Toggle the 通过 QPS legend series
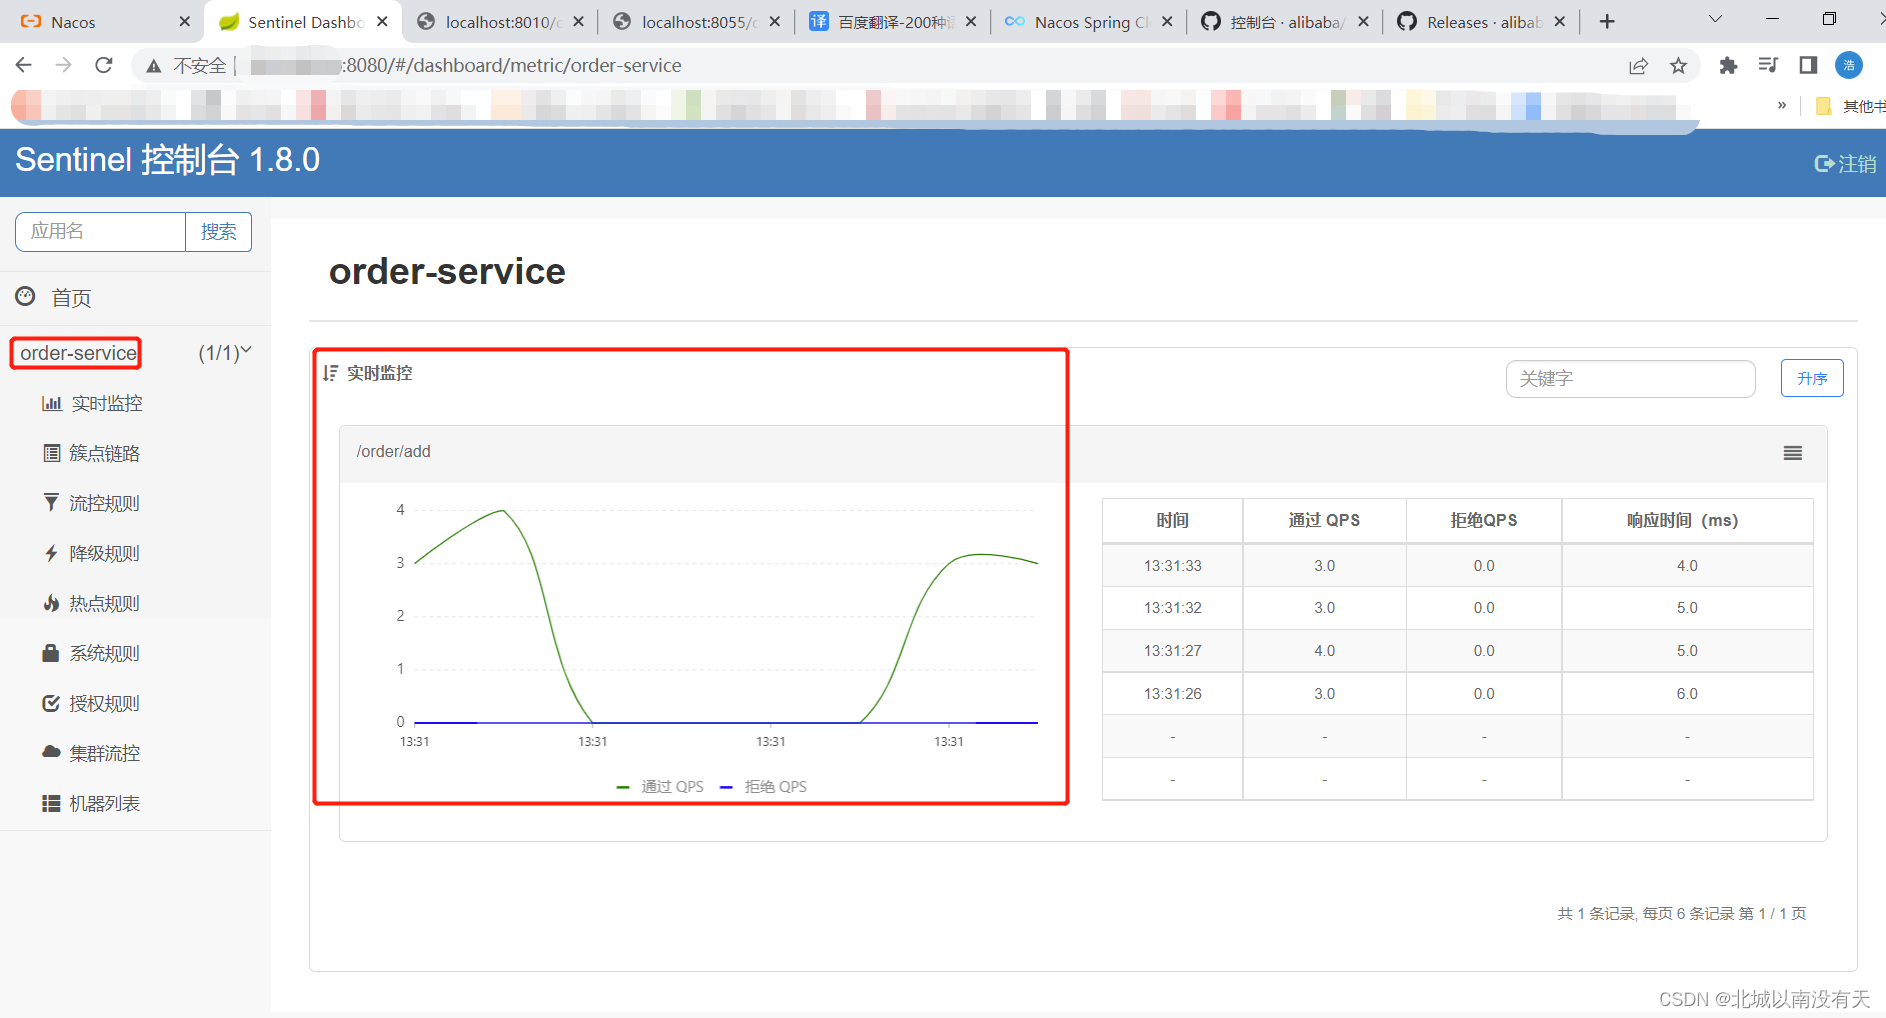This screenshot has height=1018, width=1886. 660,787
